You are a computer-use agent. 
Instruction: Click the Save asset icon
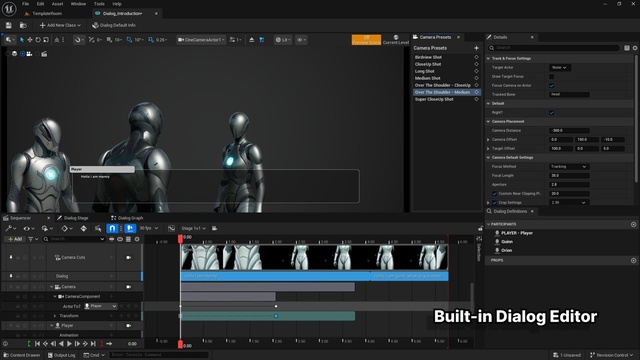click(x=9, y=25)
